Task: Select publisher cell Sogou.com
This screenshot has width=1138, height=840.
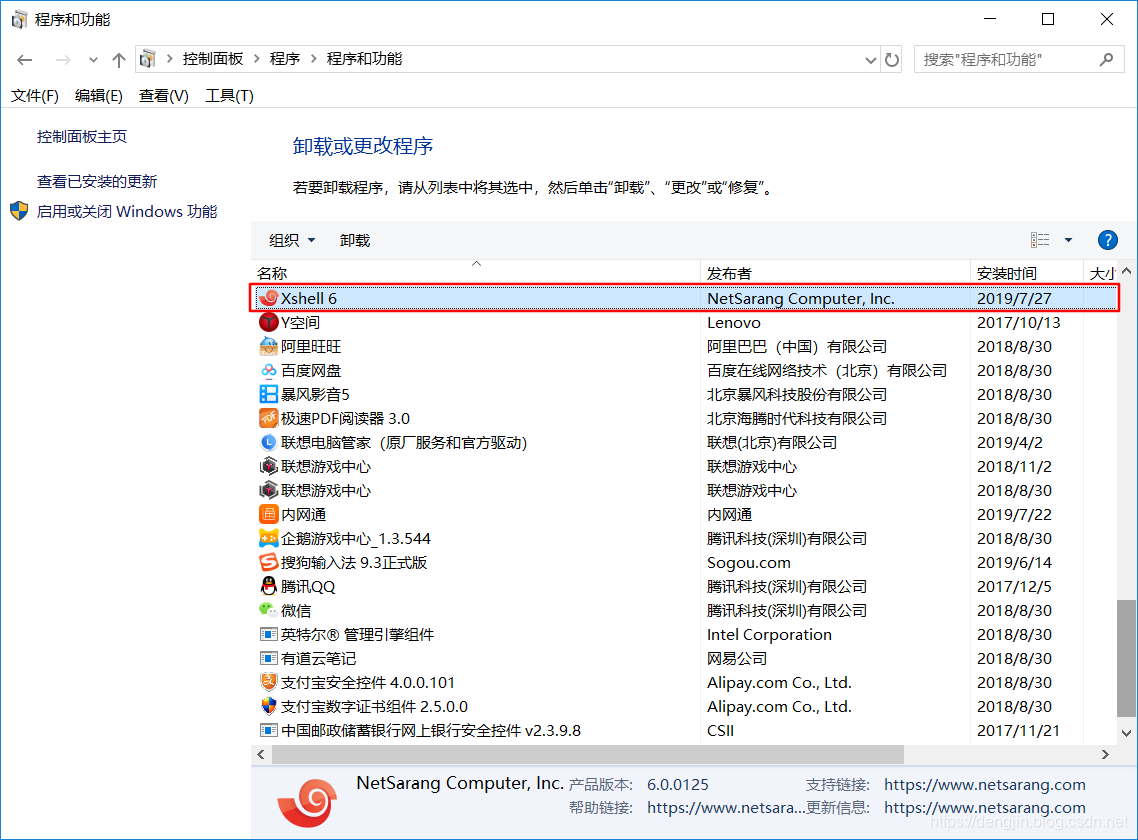Action: (x=749, y=562)
